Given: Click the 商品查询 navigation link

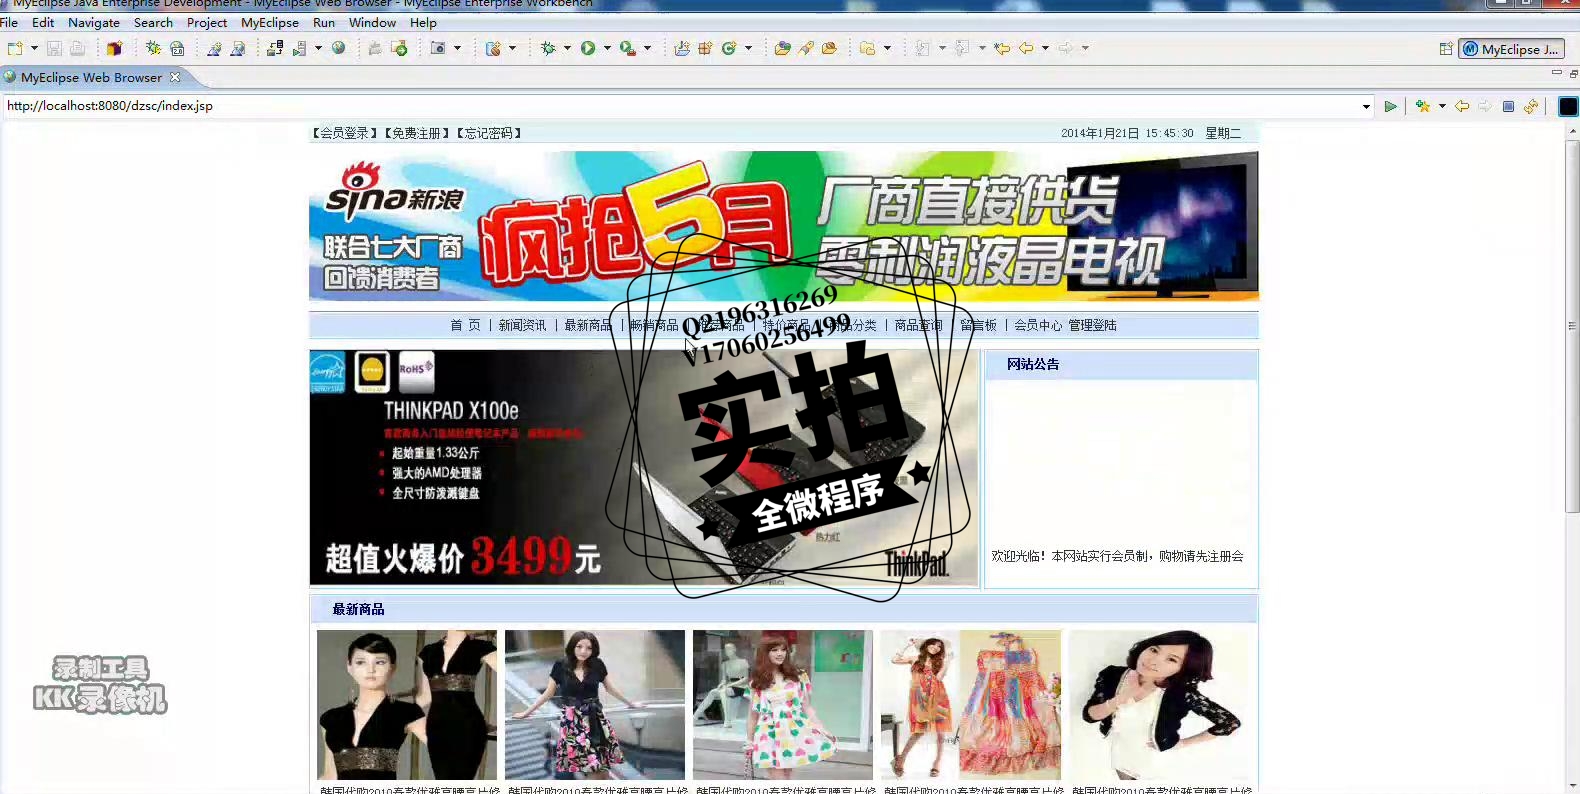Looking at the screenshot, I should pyautogui.click(x=918, y=325).
